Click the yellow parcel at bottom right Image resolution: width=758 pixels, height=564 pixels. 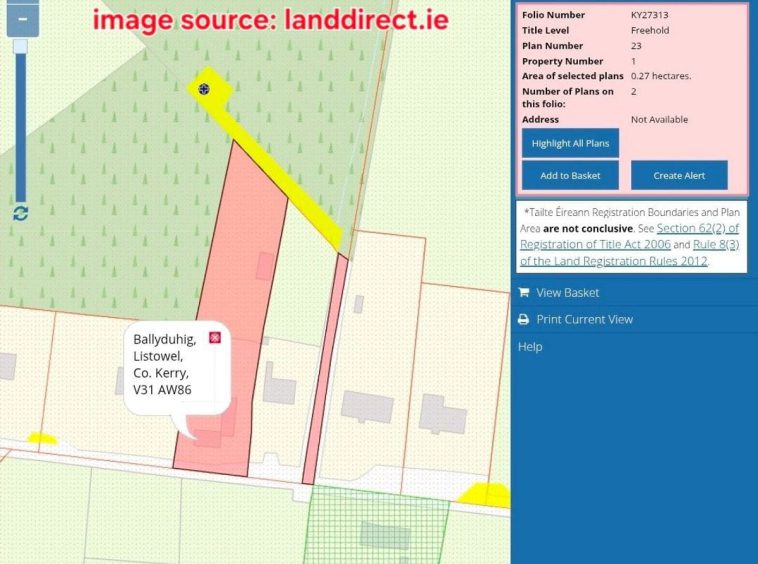486,494
